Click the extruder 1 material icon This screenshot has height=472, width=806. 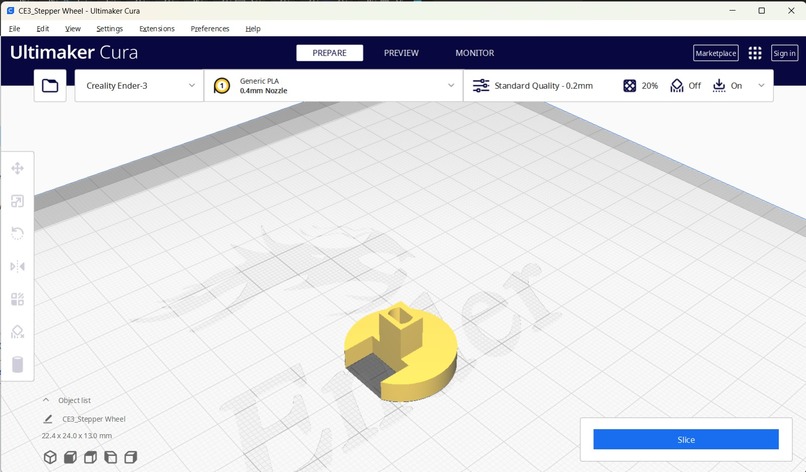(222, 86)
